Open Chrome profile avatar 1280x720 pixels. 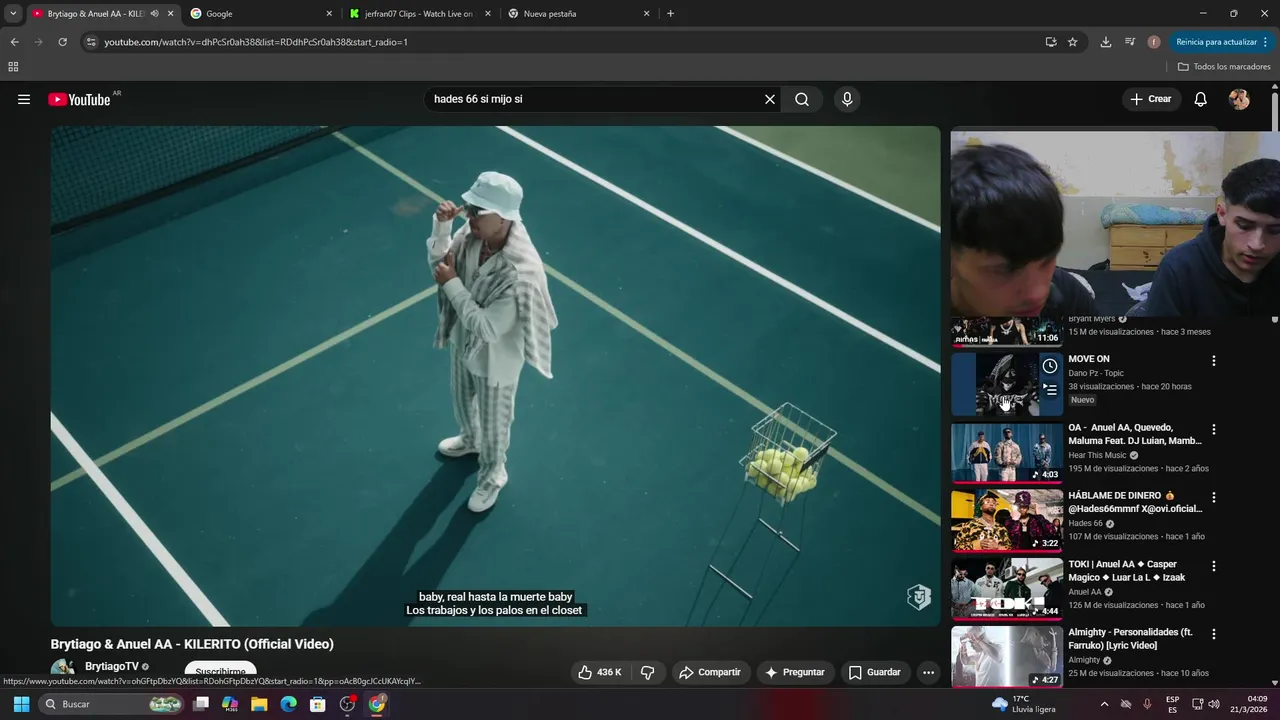coord(1154,42)
